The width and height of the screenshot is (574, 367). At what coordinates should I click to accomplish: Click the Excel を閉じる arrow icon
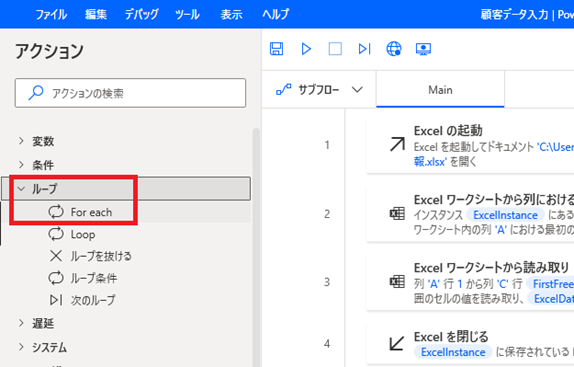[397, 343]
